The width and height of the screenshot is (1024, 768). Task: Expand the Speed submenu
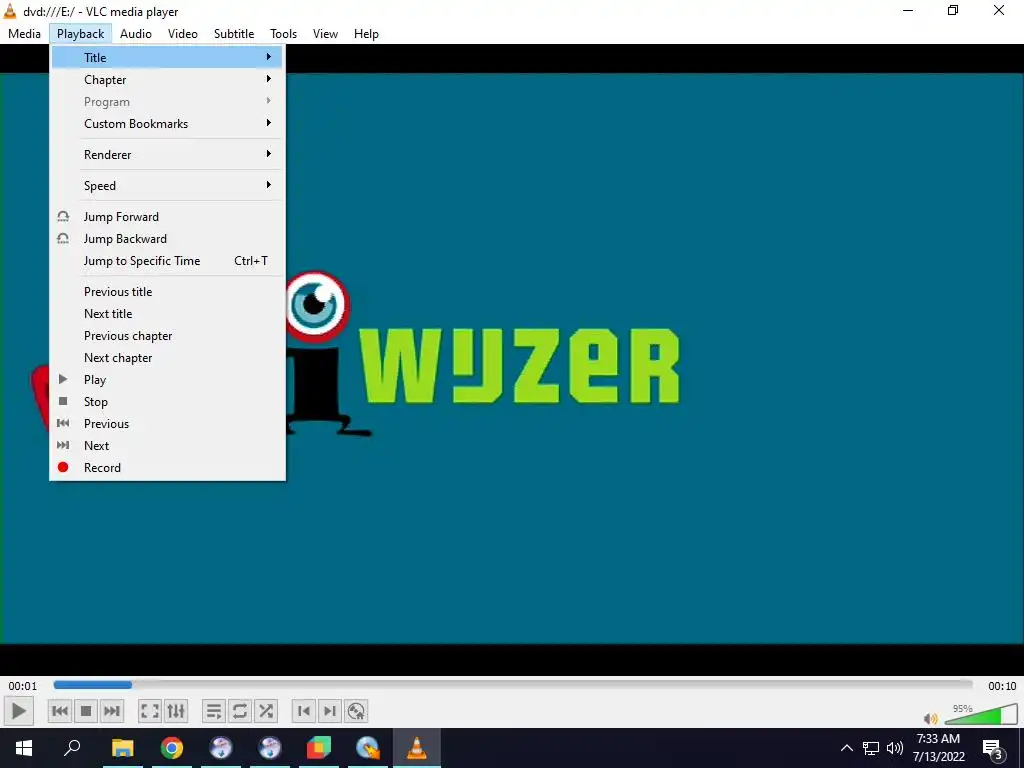(x=167, y=185)
